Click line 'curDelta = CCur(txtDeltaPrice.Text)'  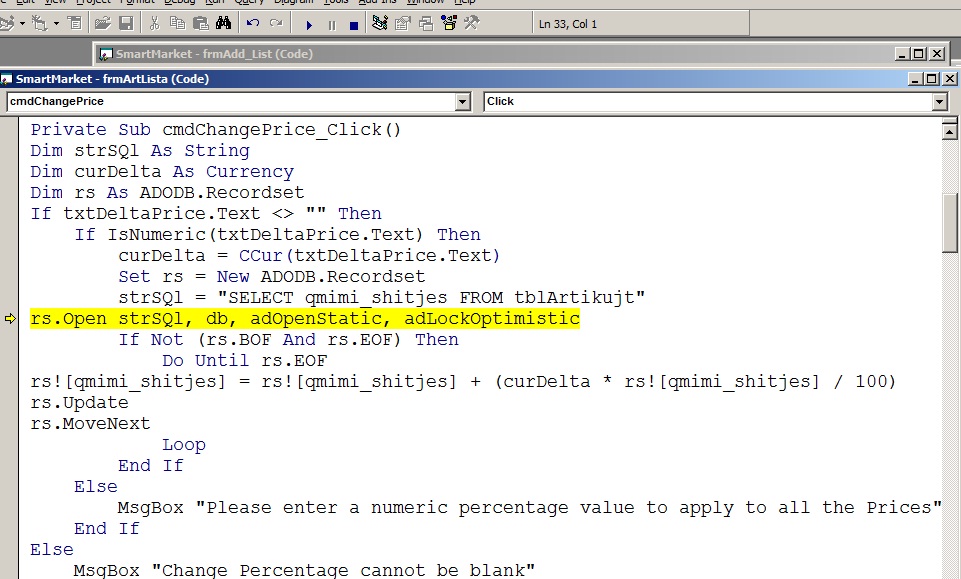coord(310,255)
